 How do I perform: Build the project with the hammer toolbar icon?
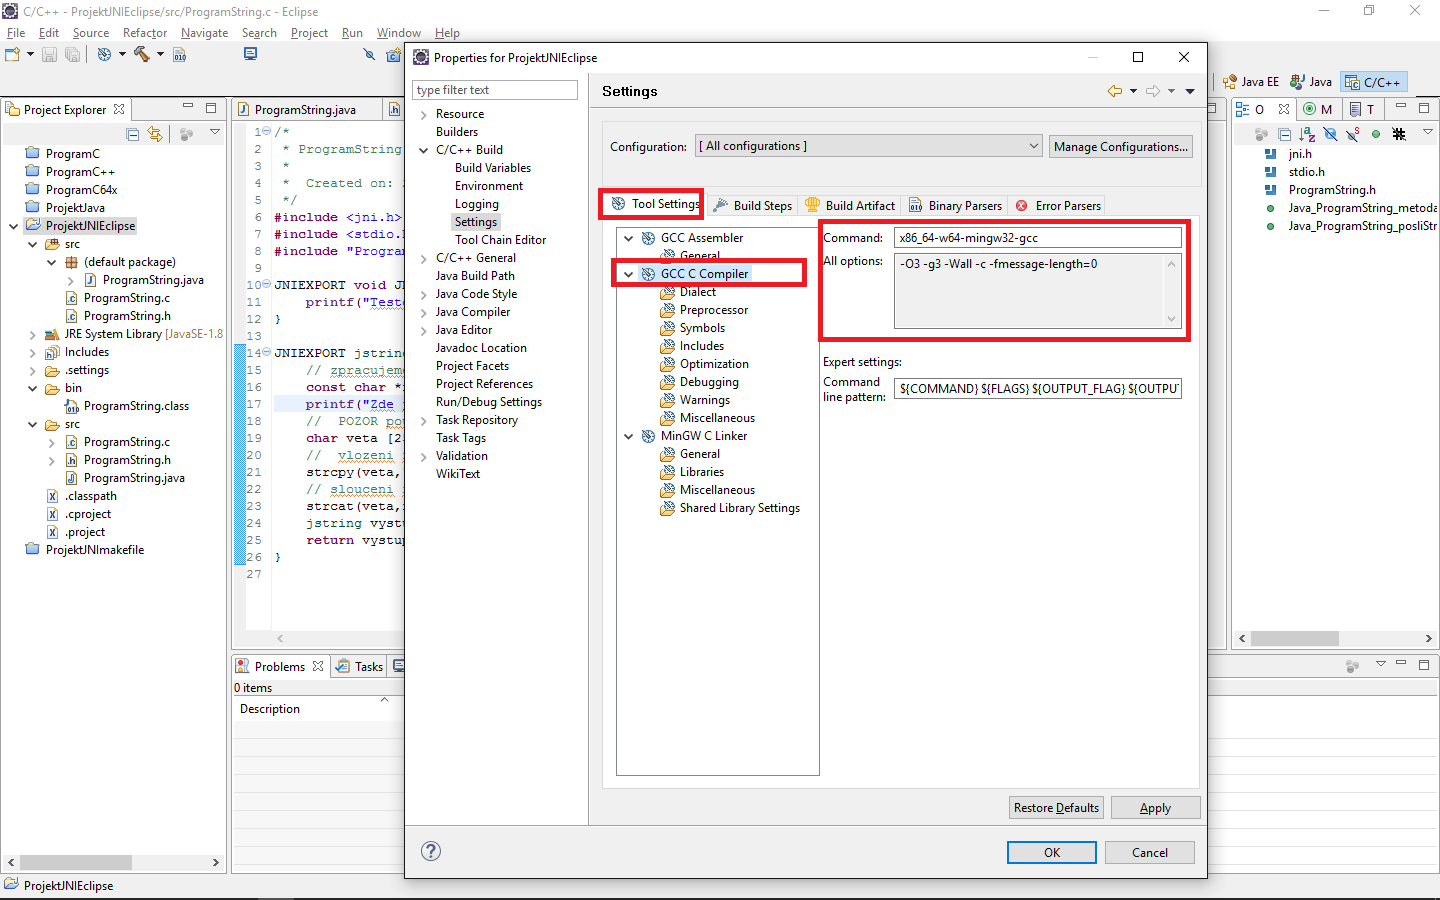(142, 54)
